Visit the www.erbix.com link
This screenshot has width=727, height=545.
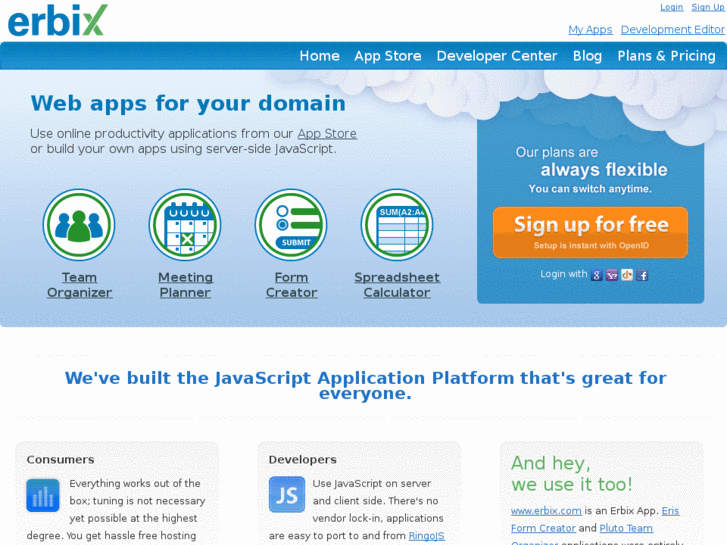[x=546, y=511]
